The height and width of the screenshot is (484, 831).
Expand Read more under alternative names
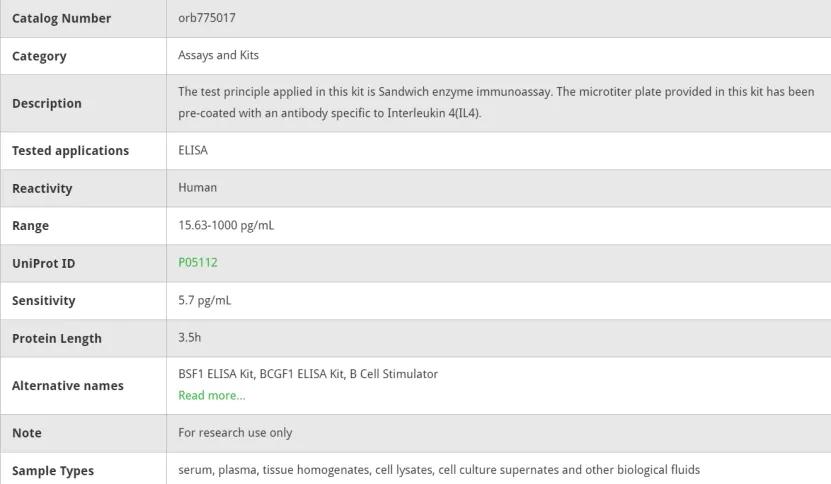click(211, 396)
